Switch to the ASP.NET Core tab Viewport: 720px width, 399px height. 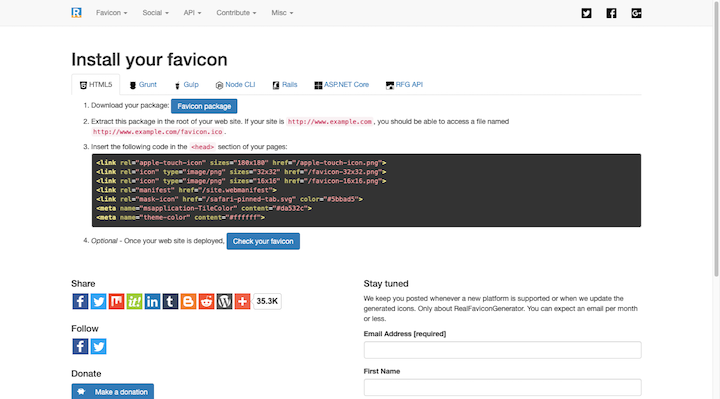click(342, 85)
